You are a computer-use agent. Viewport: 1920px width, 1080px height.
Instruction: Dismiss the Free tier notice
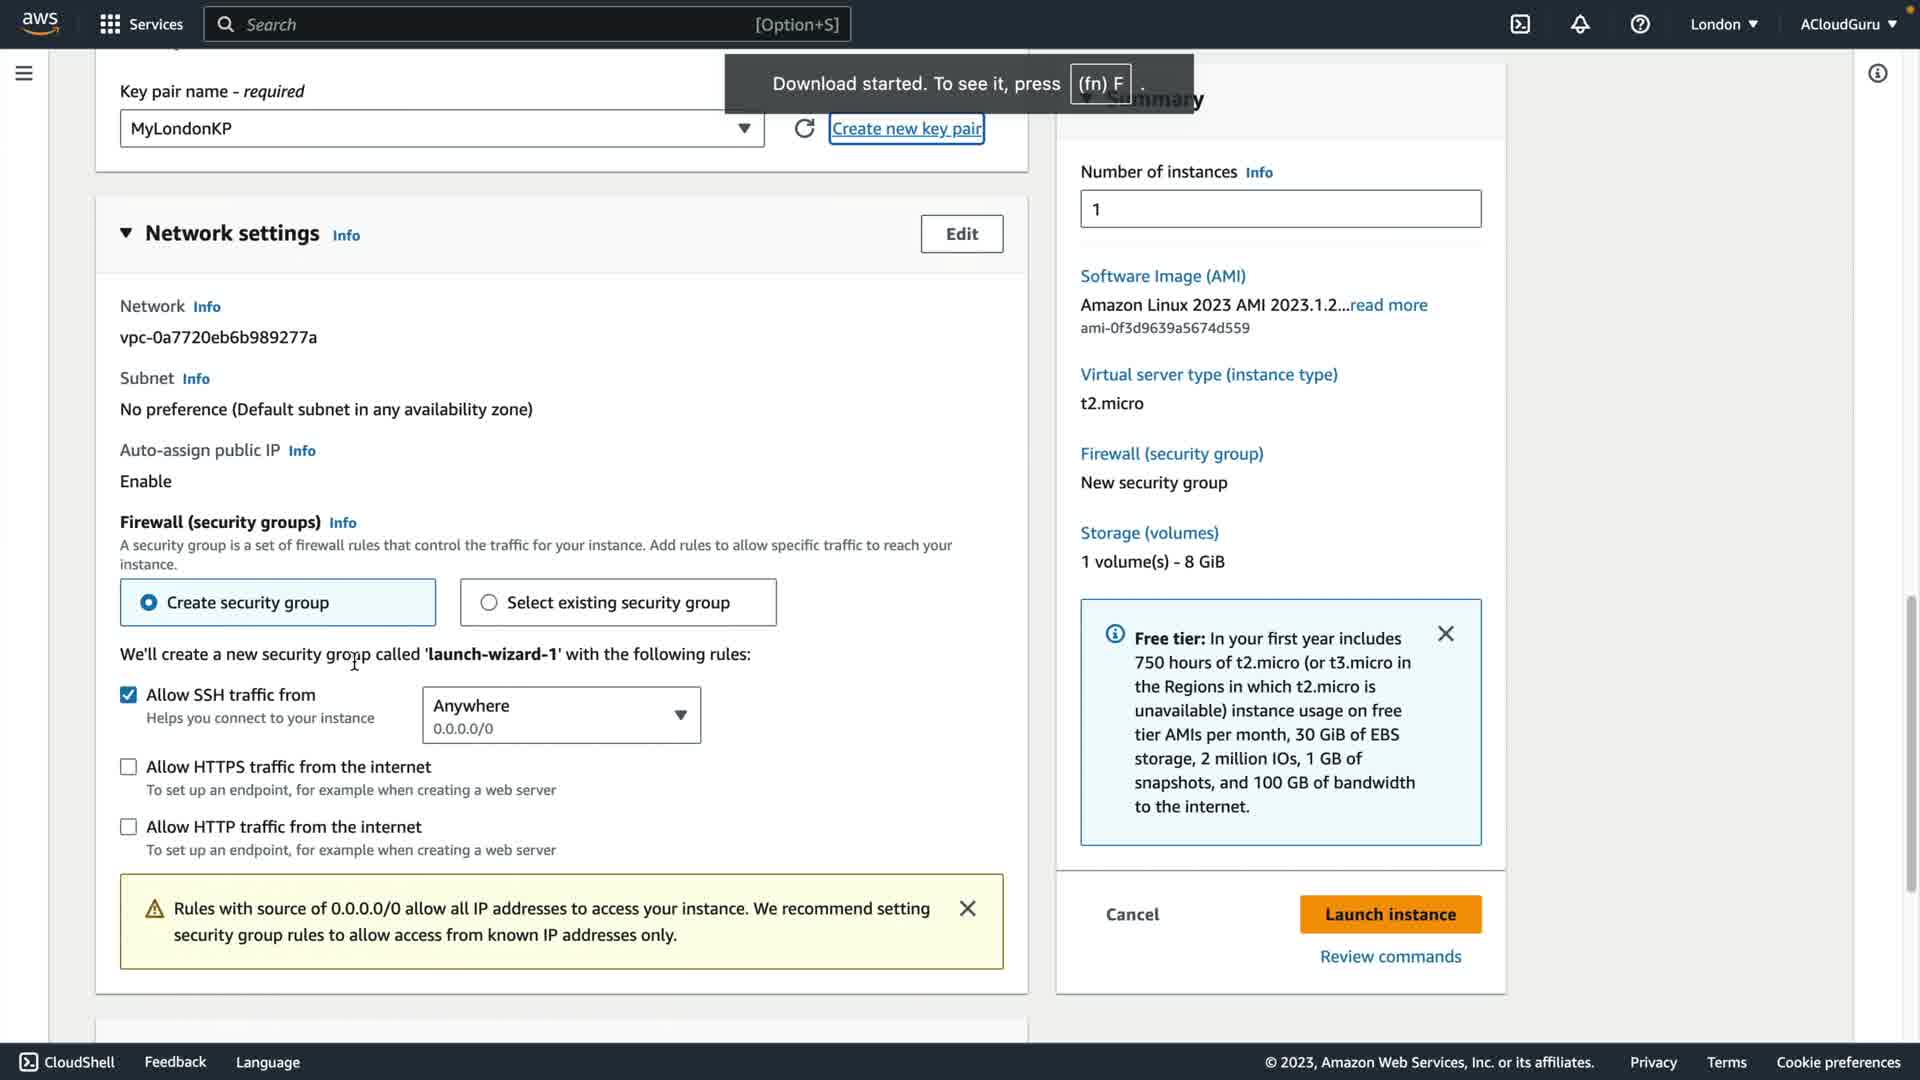tap(1446, 634)
